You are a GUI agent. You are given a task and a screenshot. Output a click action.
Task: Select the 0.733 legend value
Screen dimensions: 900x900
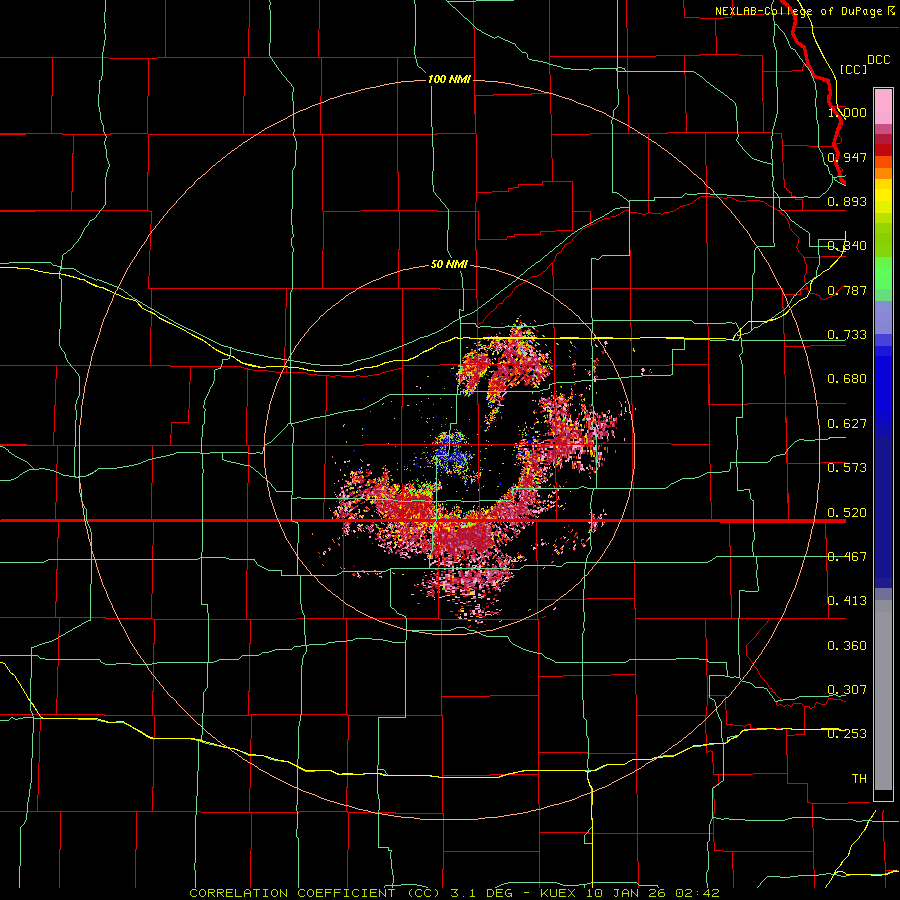pos(847,335)
